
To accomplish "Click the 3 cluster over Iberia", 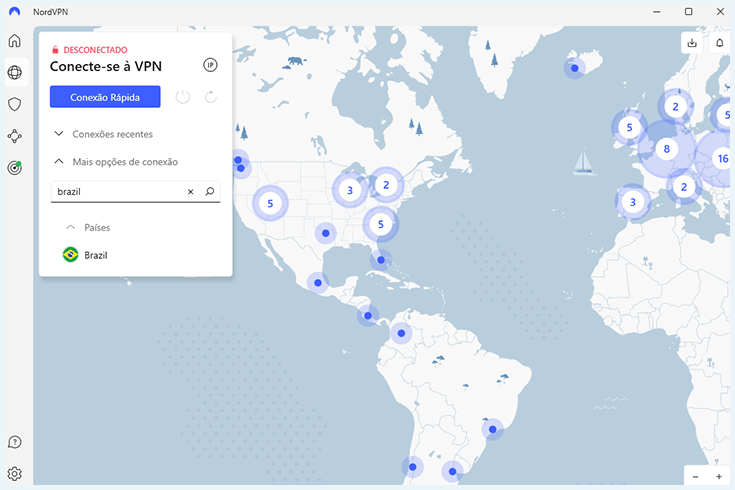I will tap(633, 202).
